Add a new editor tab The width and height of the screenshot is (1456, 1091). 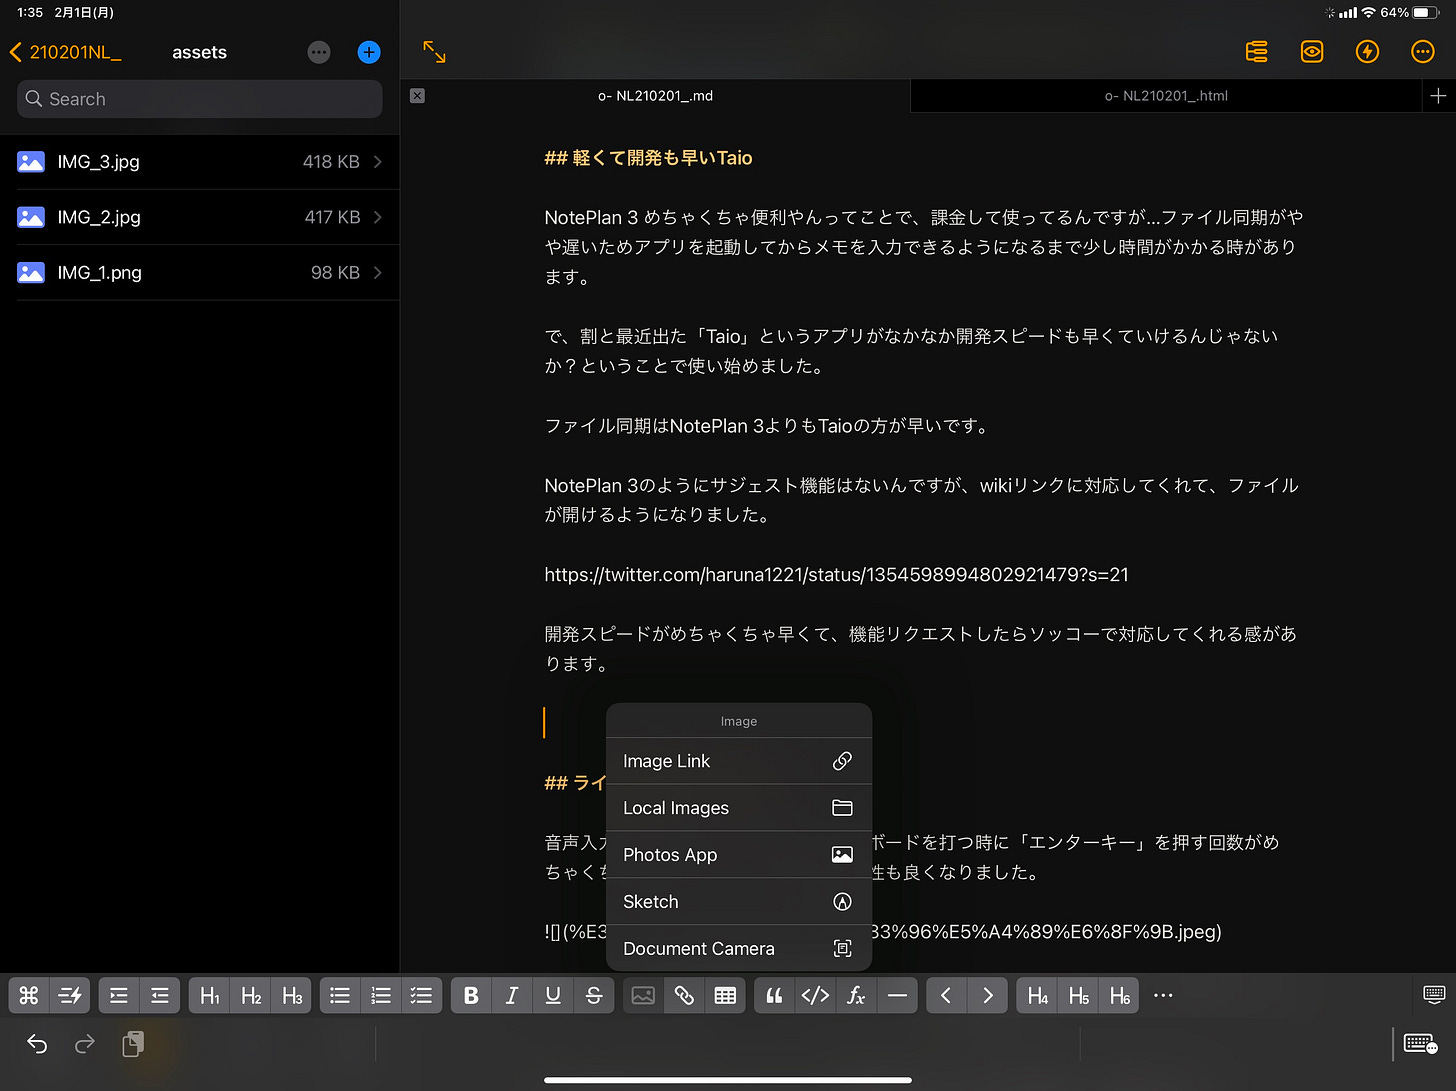1438,96
